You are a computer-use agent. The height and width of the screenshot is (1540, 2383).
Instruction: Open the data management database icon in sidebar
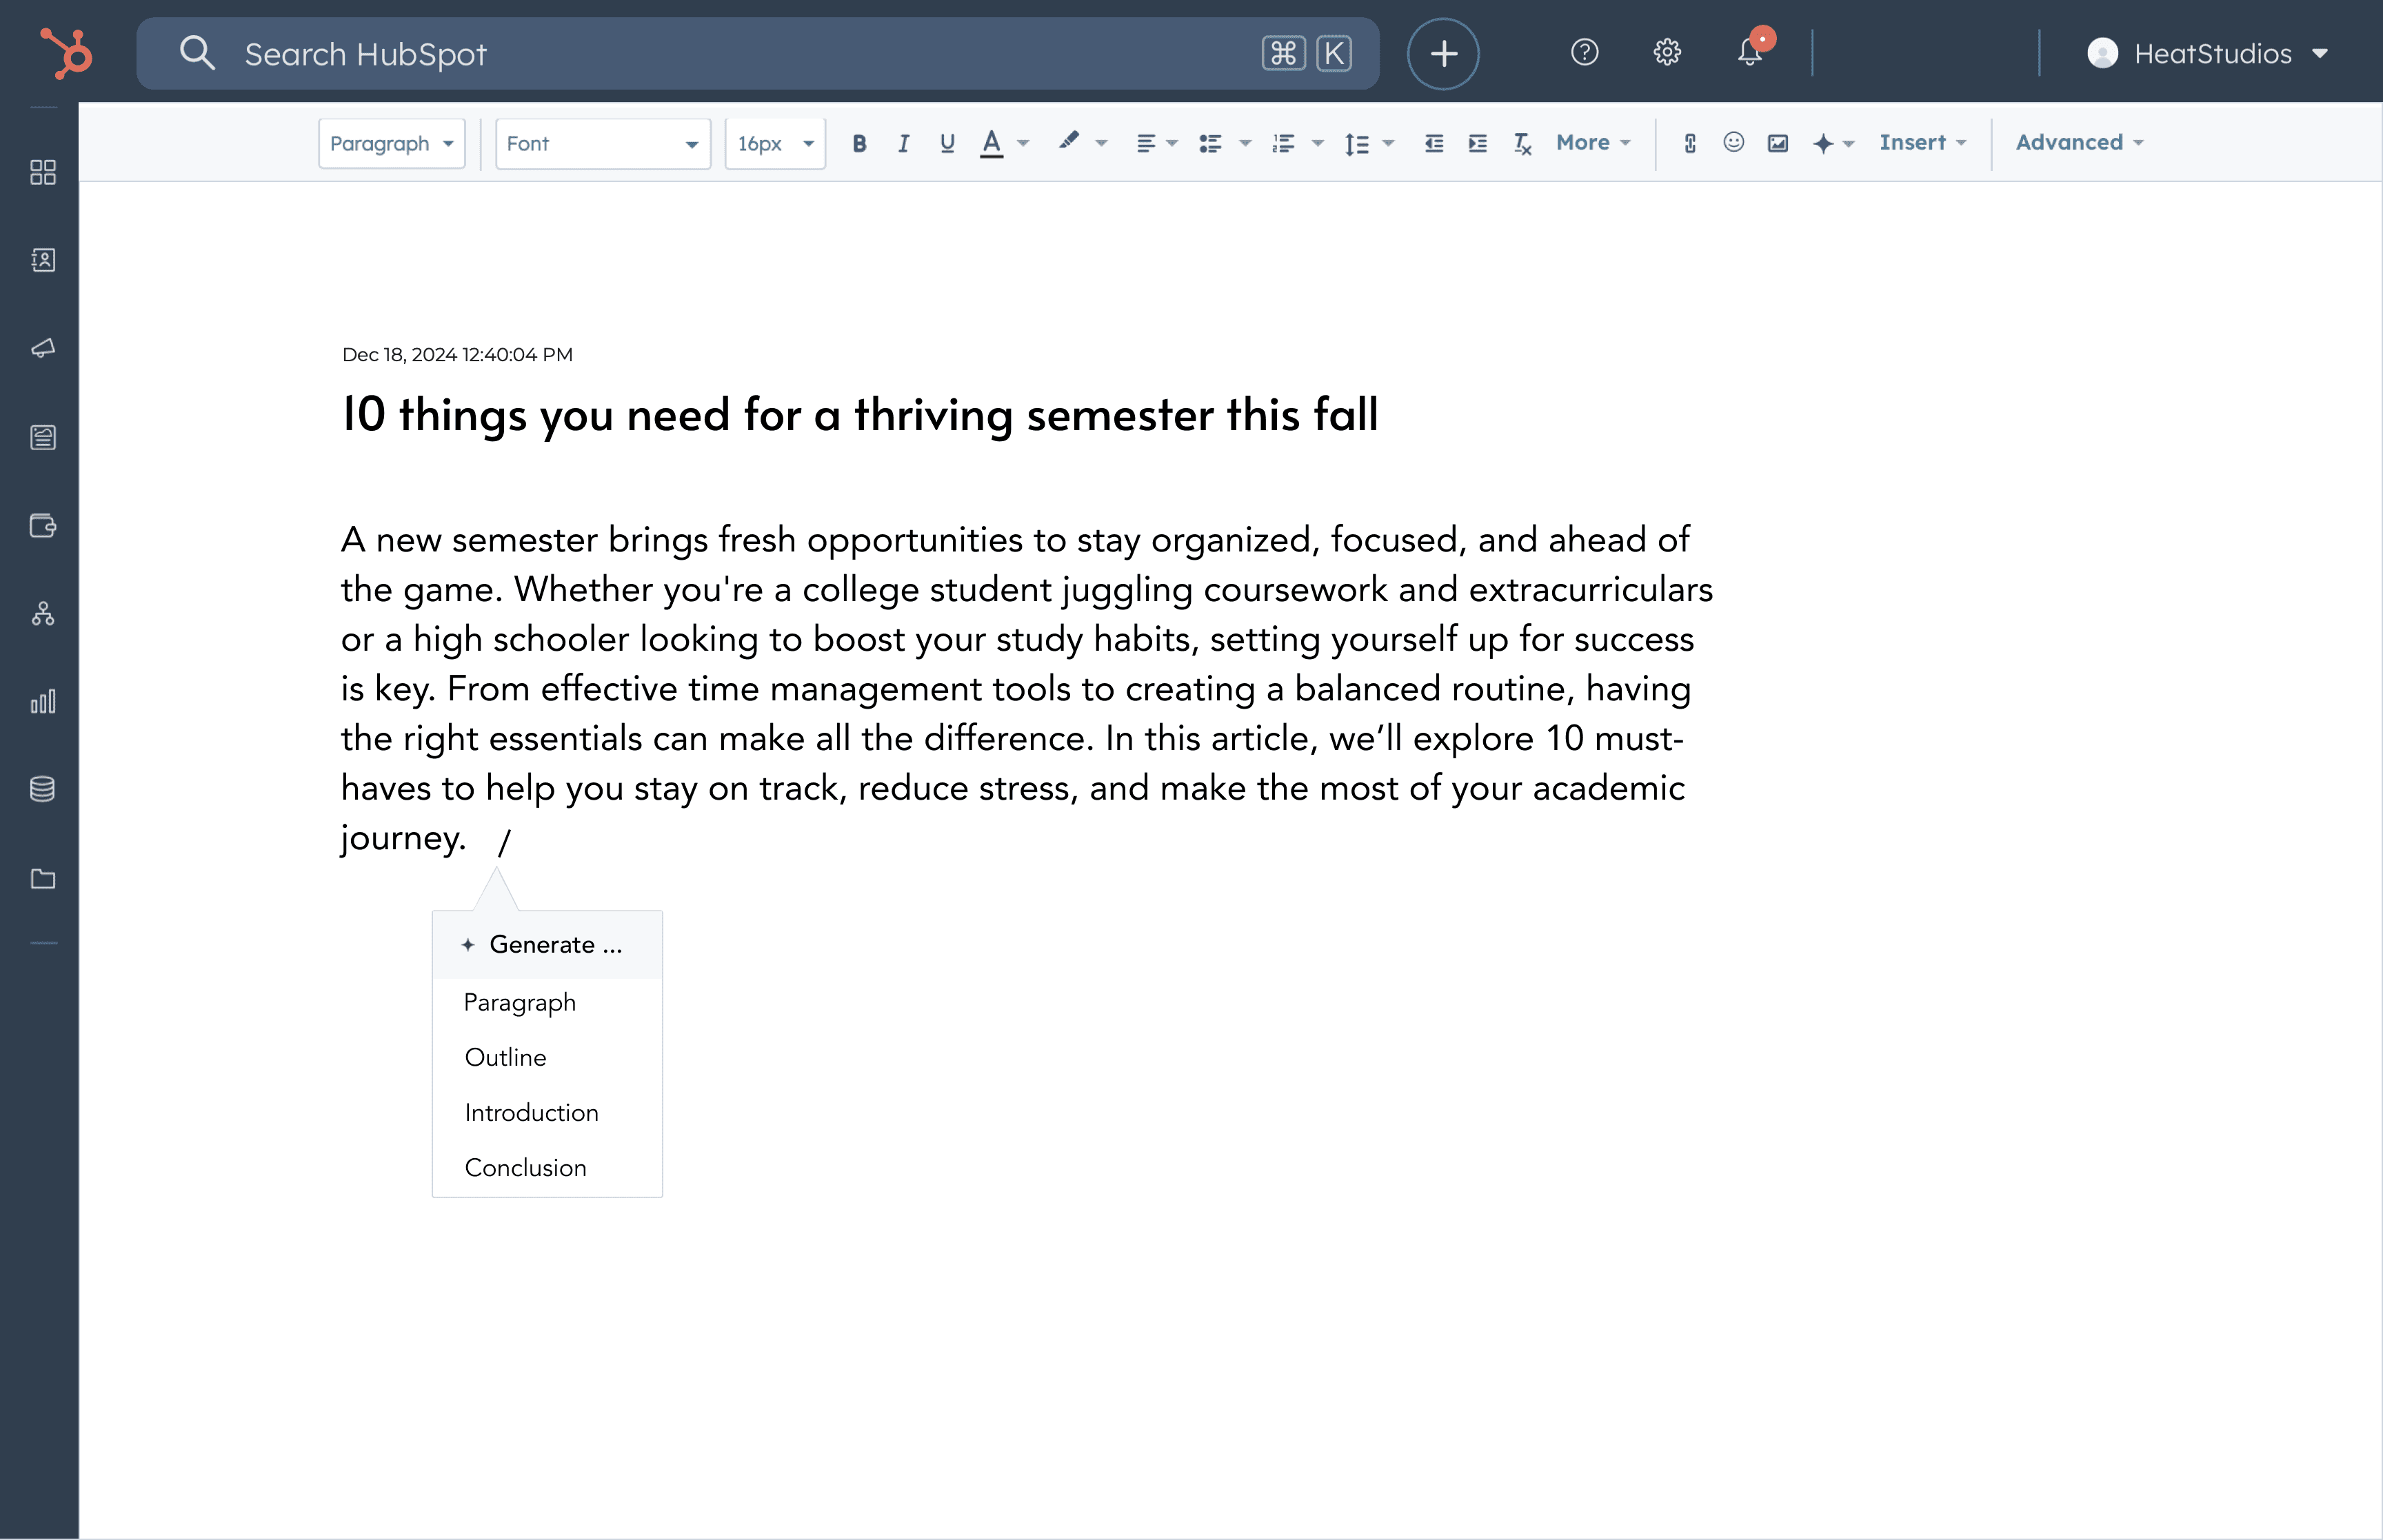(x=43, y=789)
